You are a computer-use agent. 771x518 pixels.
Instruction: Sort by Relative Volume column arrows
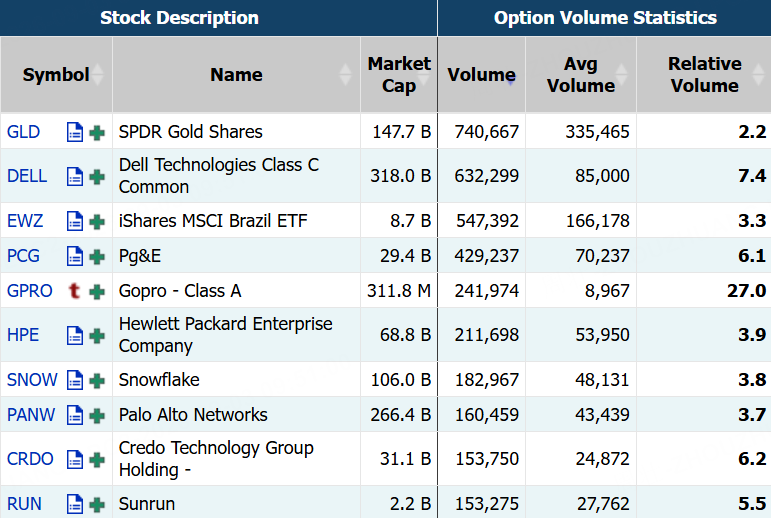point(758,75)
